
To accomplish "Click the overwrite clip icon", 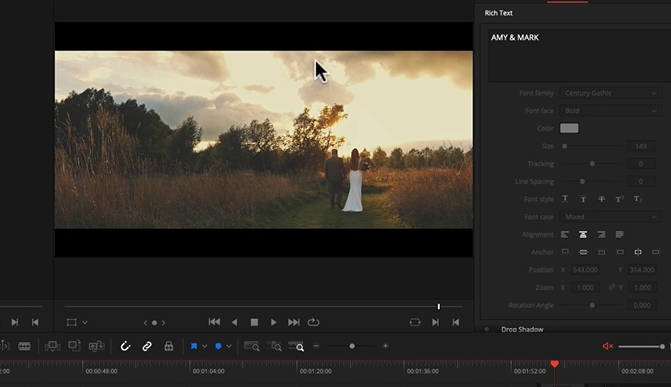I will (74, 346).
